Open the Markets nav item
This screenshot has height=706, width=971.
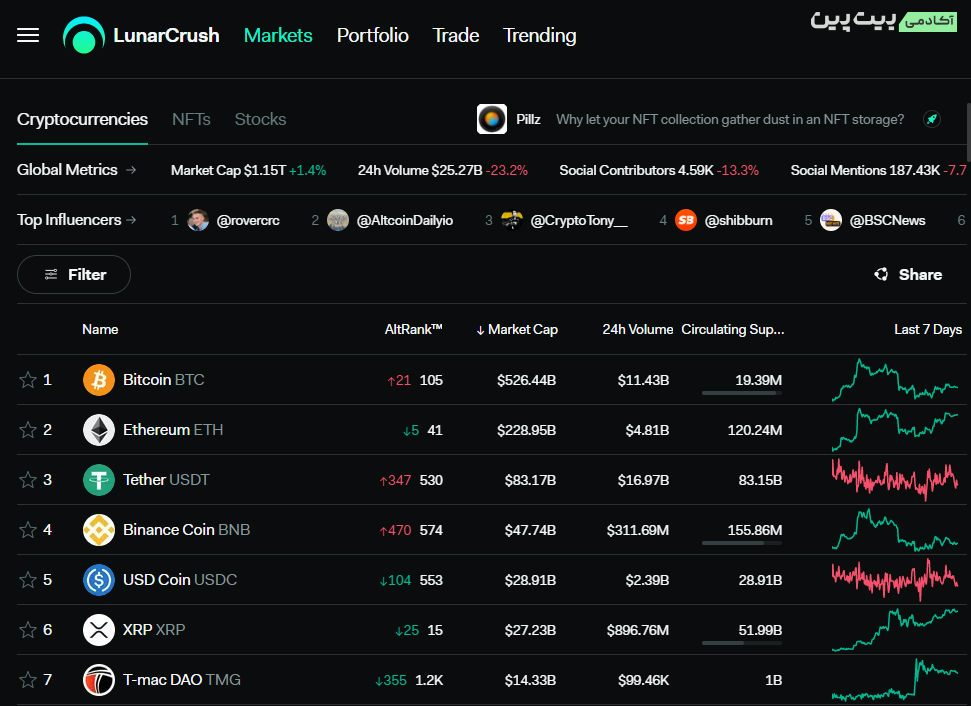[x=278, y=35]
